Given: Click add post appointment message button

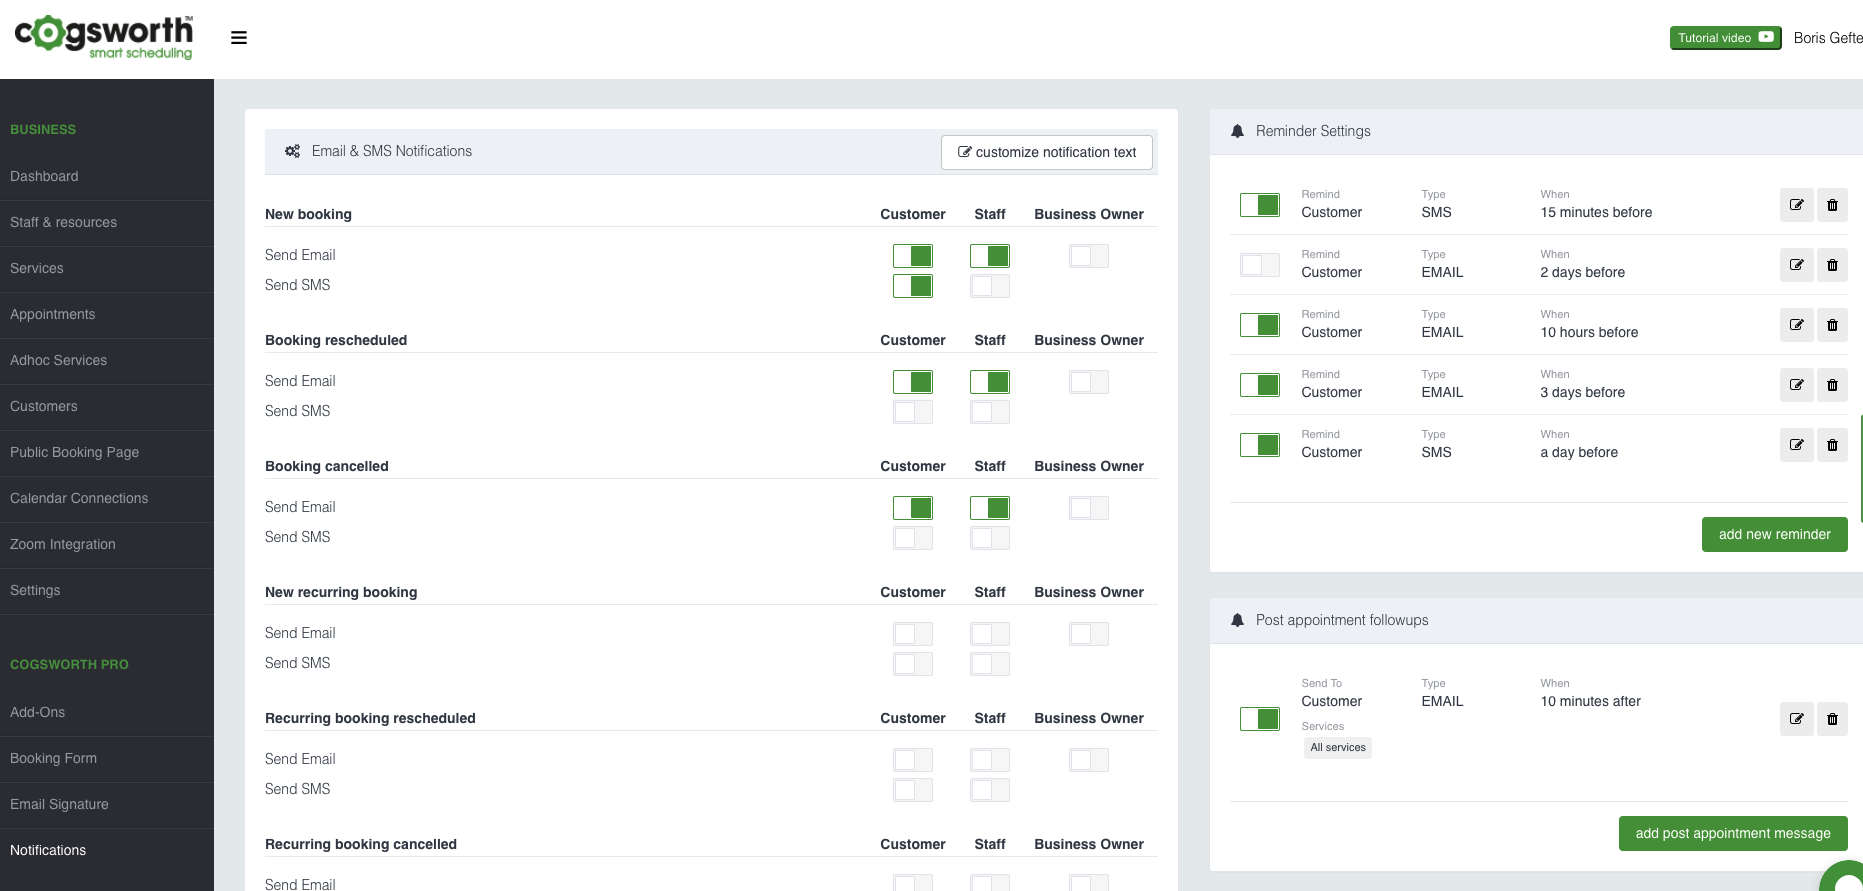Looking at the screenshot, I should pos(1732,834).
